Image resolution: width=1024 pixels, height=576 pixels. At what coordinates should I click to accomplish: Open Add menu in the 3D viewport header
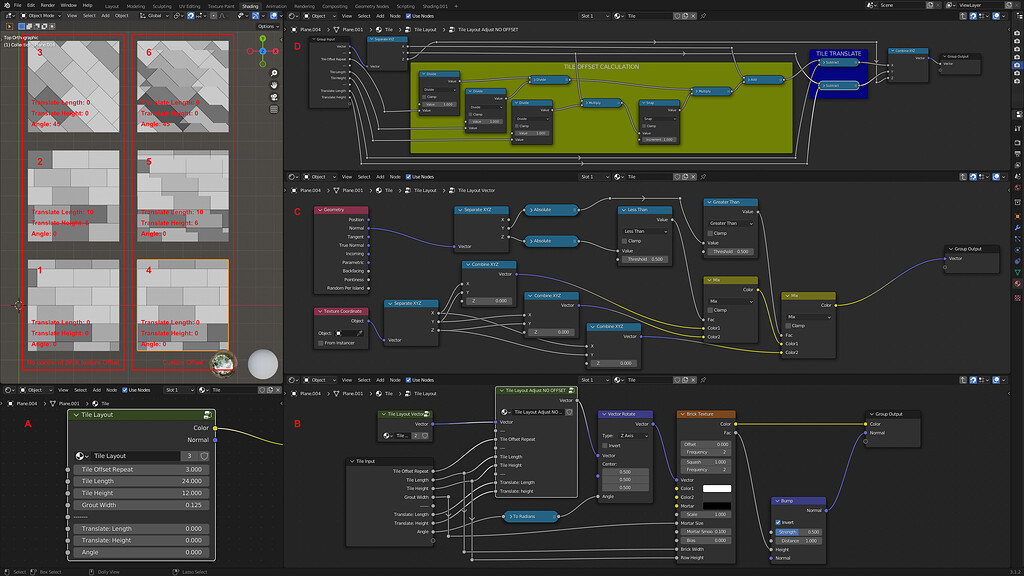coord(105,16)
